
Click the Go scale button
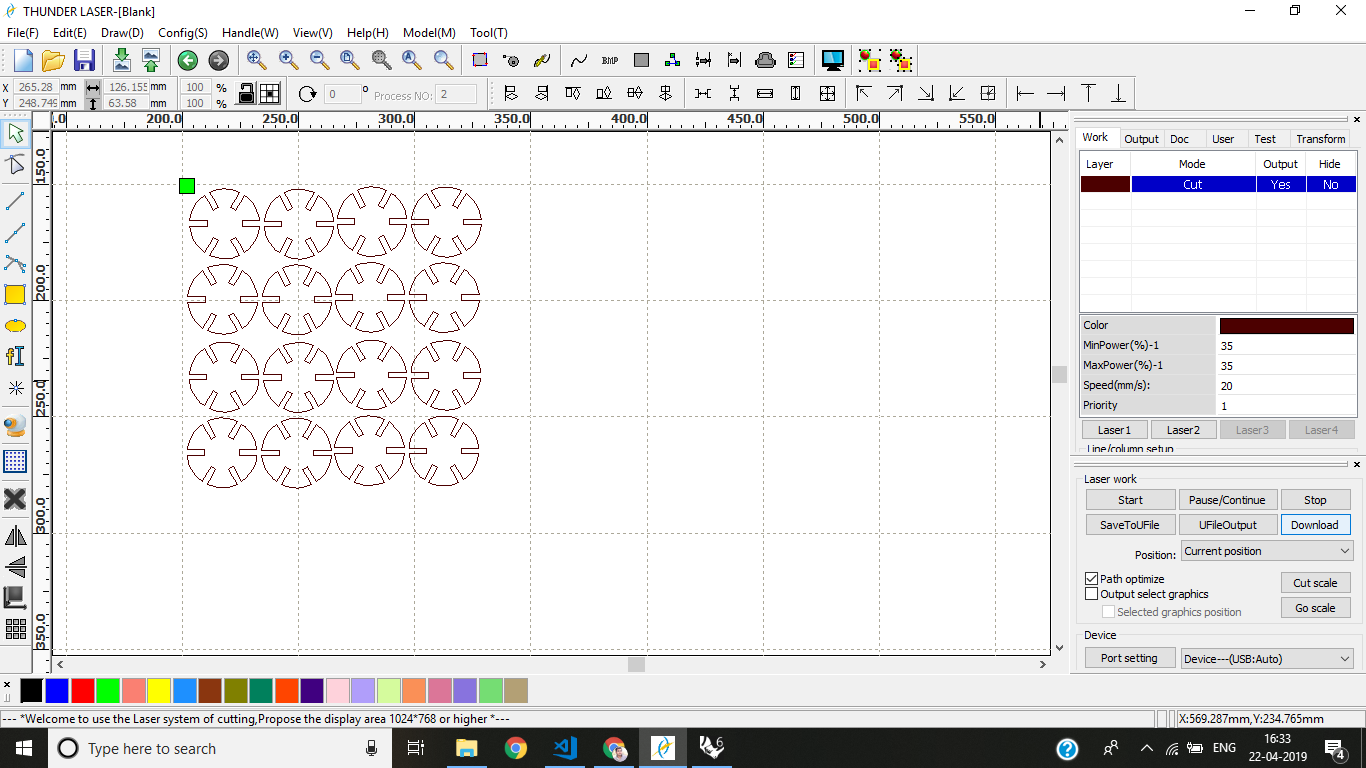tap(1315, 608)
